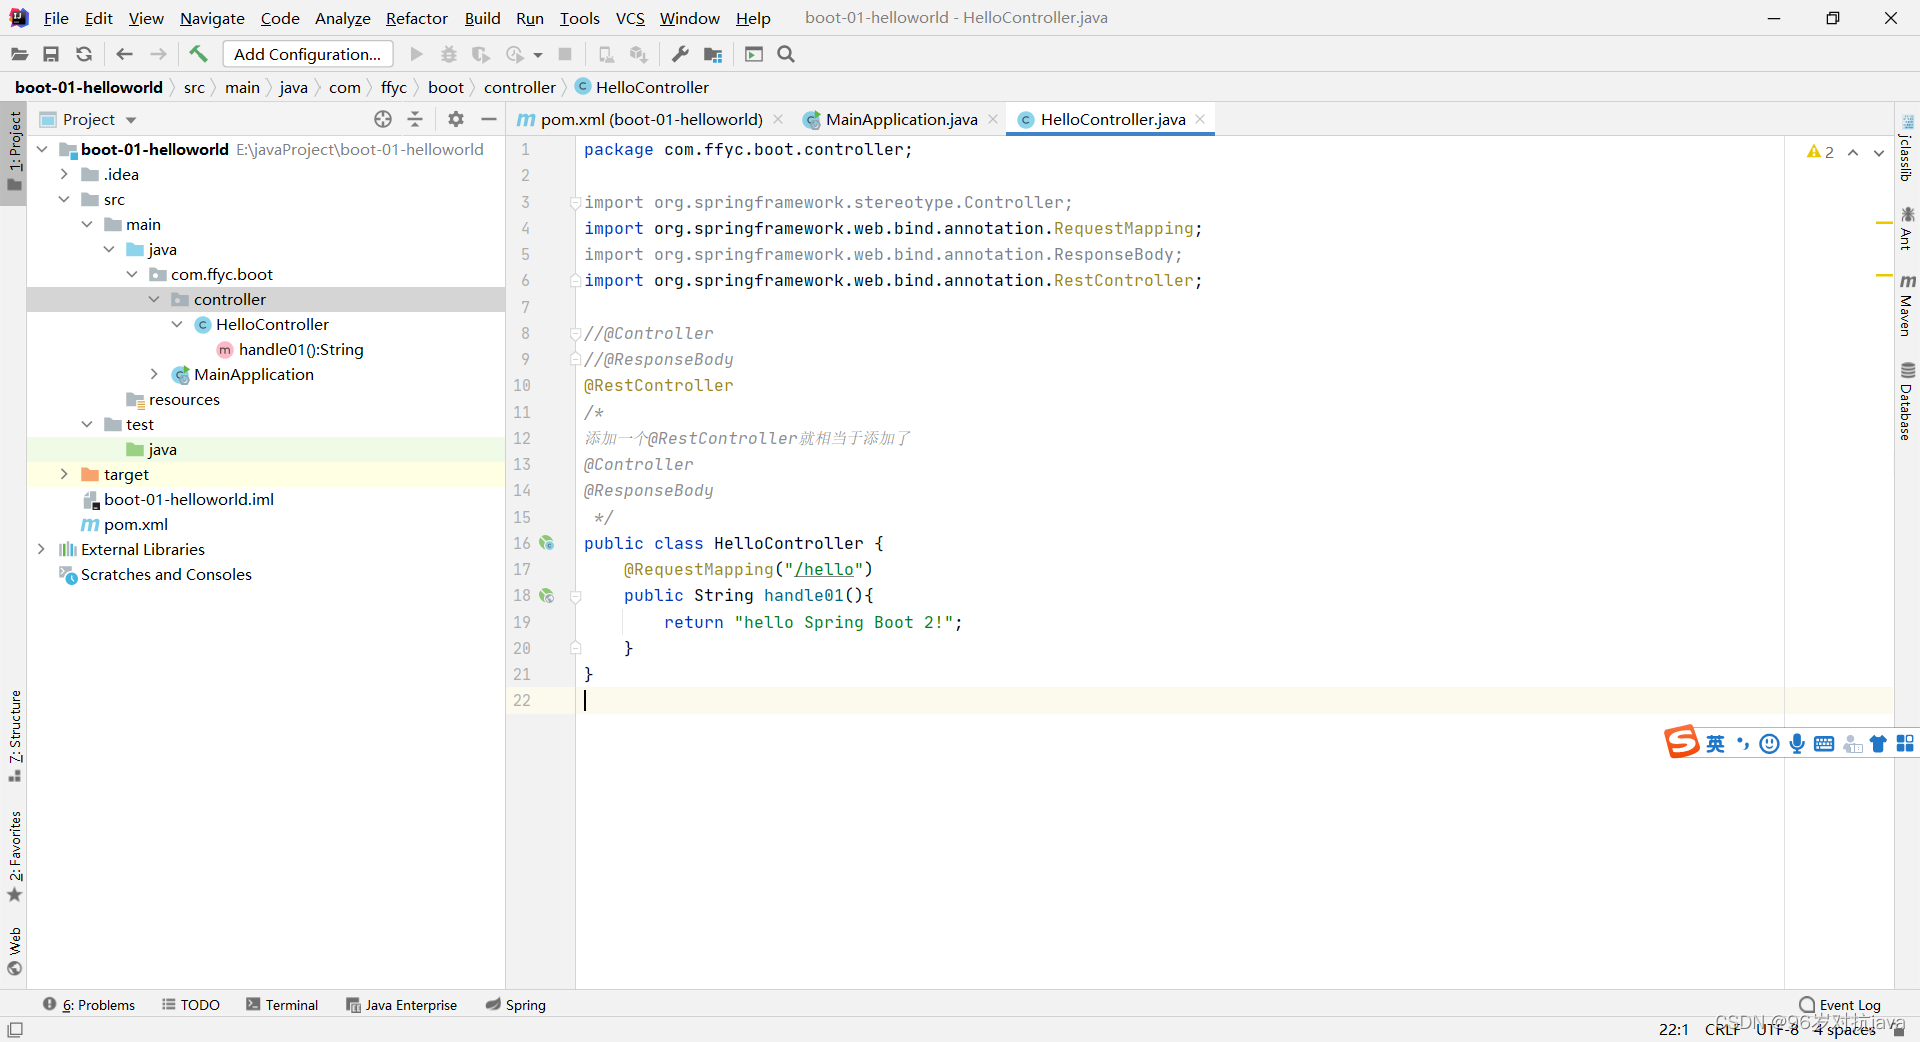
Task: Open the Spring tool window
Action: tap(516, 1005)
